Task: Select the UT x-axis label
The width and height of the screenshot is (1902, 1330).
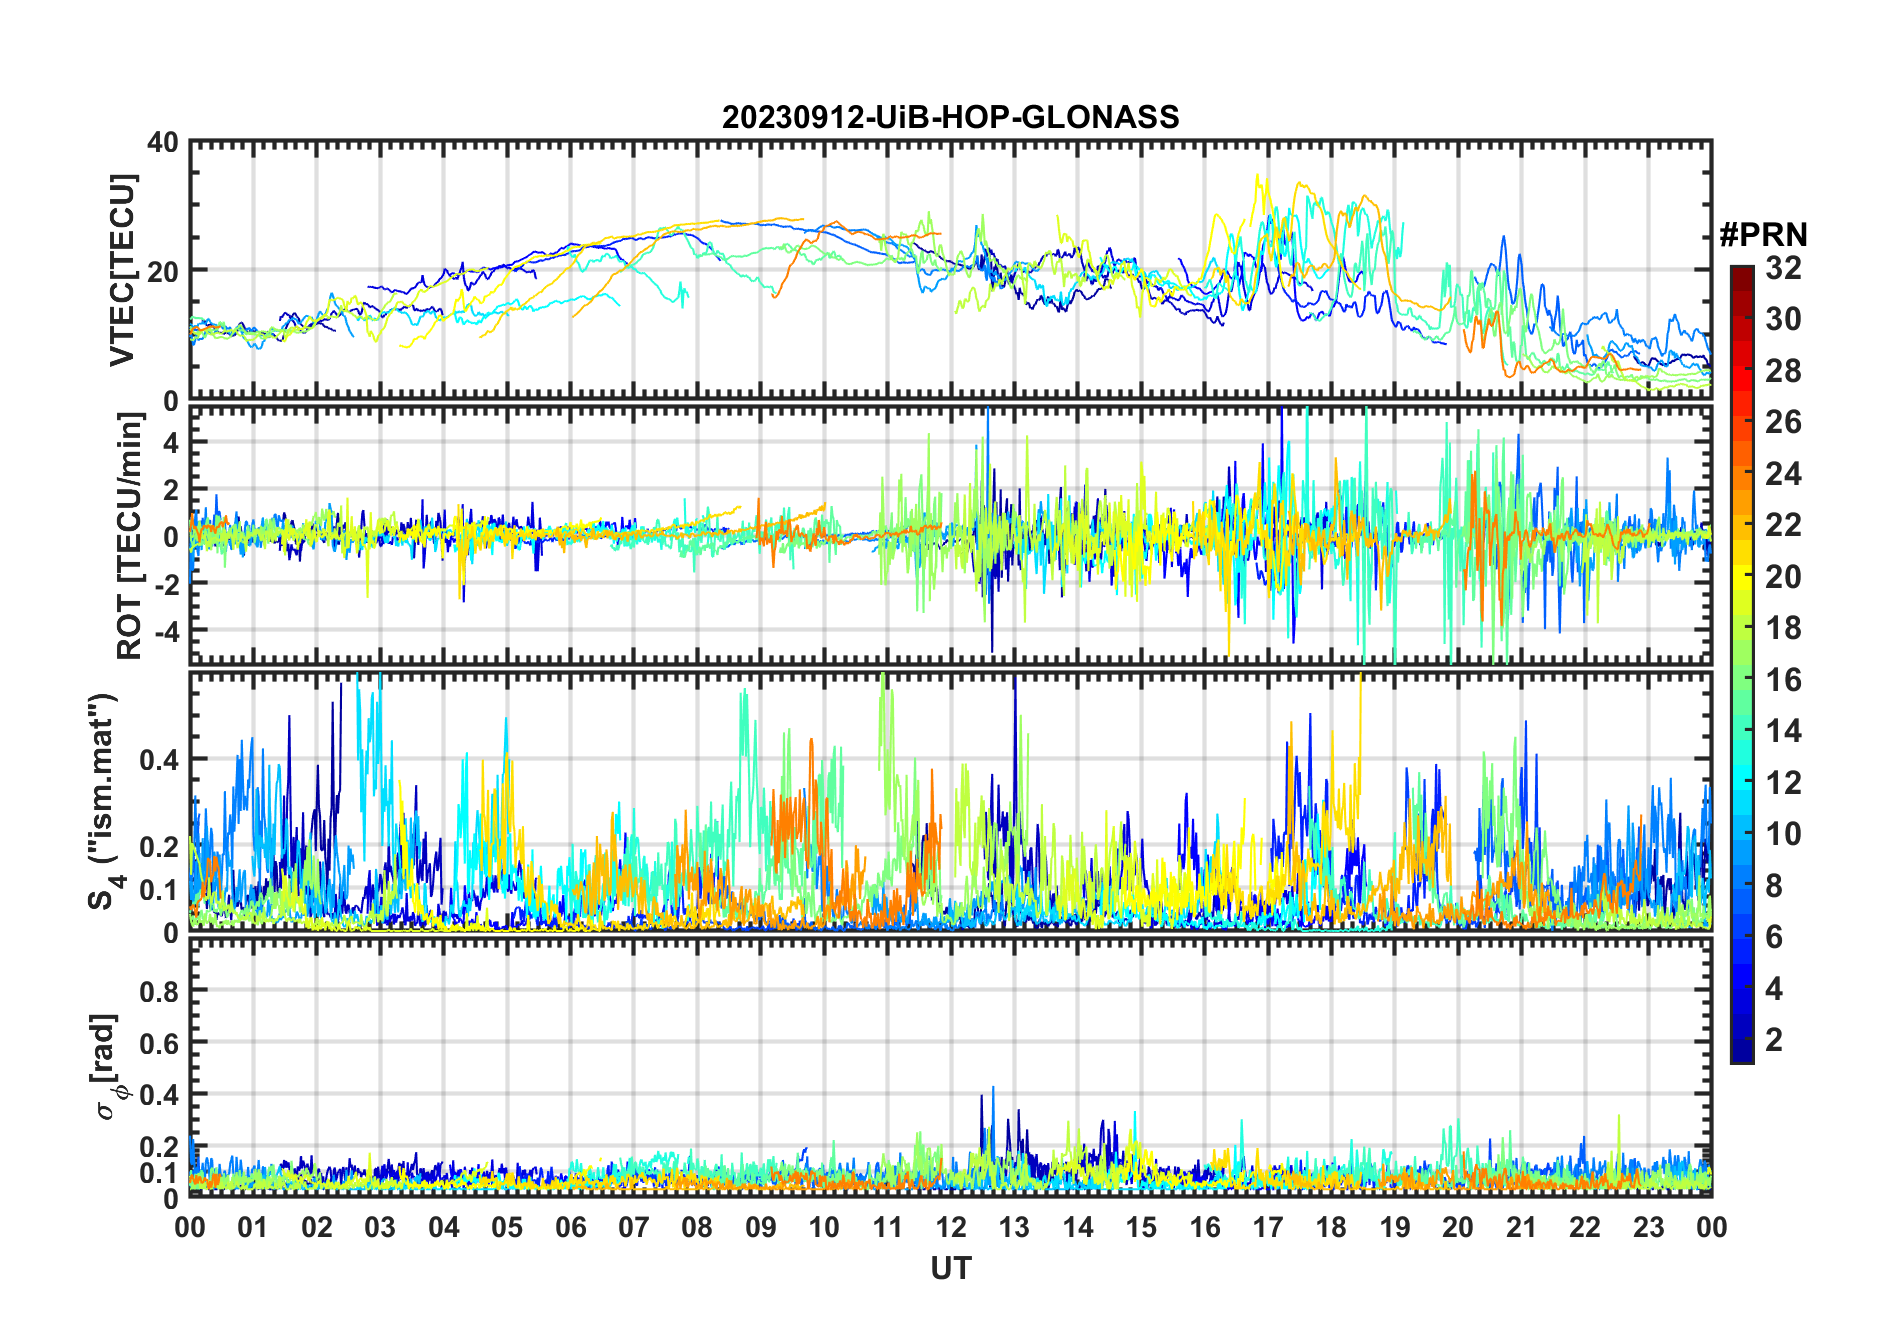Action: pyautogui.click(x=950, y=1268)
